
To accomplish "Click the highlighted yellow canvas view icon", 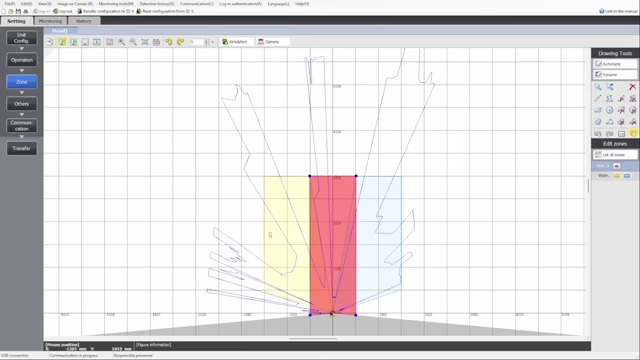I will coord(62,42).
